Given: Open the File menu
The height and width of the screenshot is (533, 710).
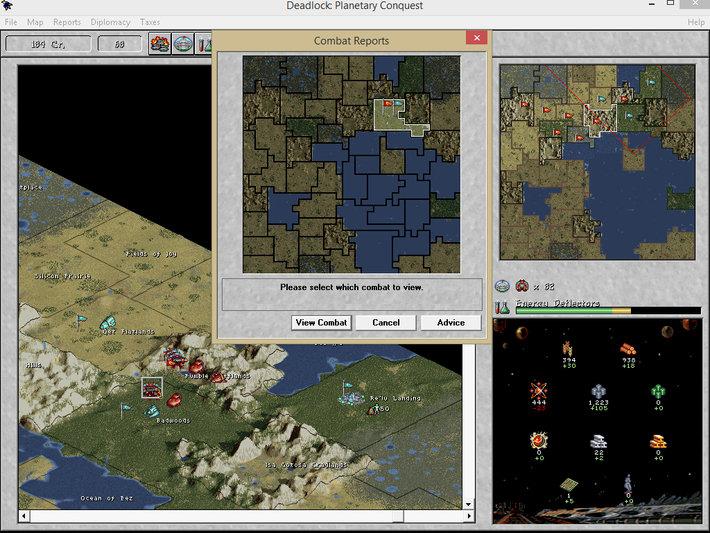Looking at the screenshot, I should [11, 22].
